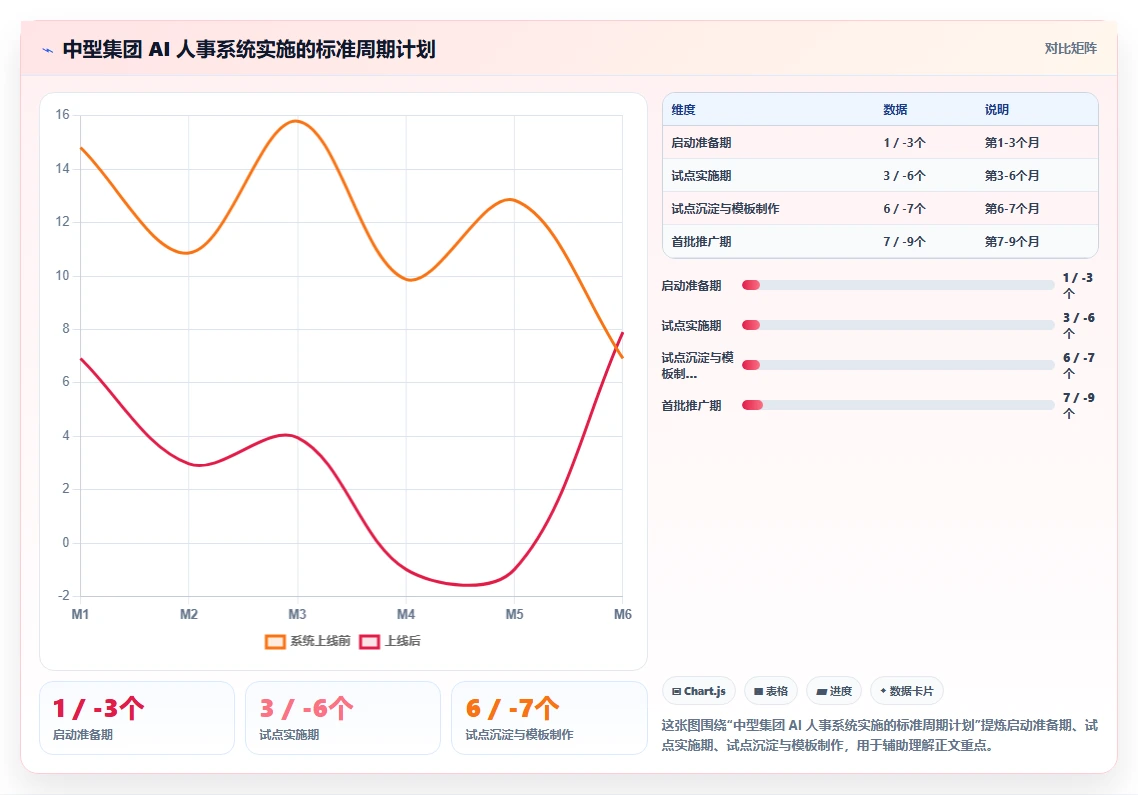
Task: Click the 对比矩阵 label in header
Action: (1071, 49)
